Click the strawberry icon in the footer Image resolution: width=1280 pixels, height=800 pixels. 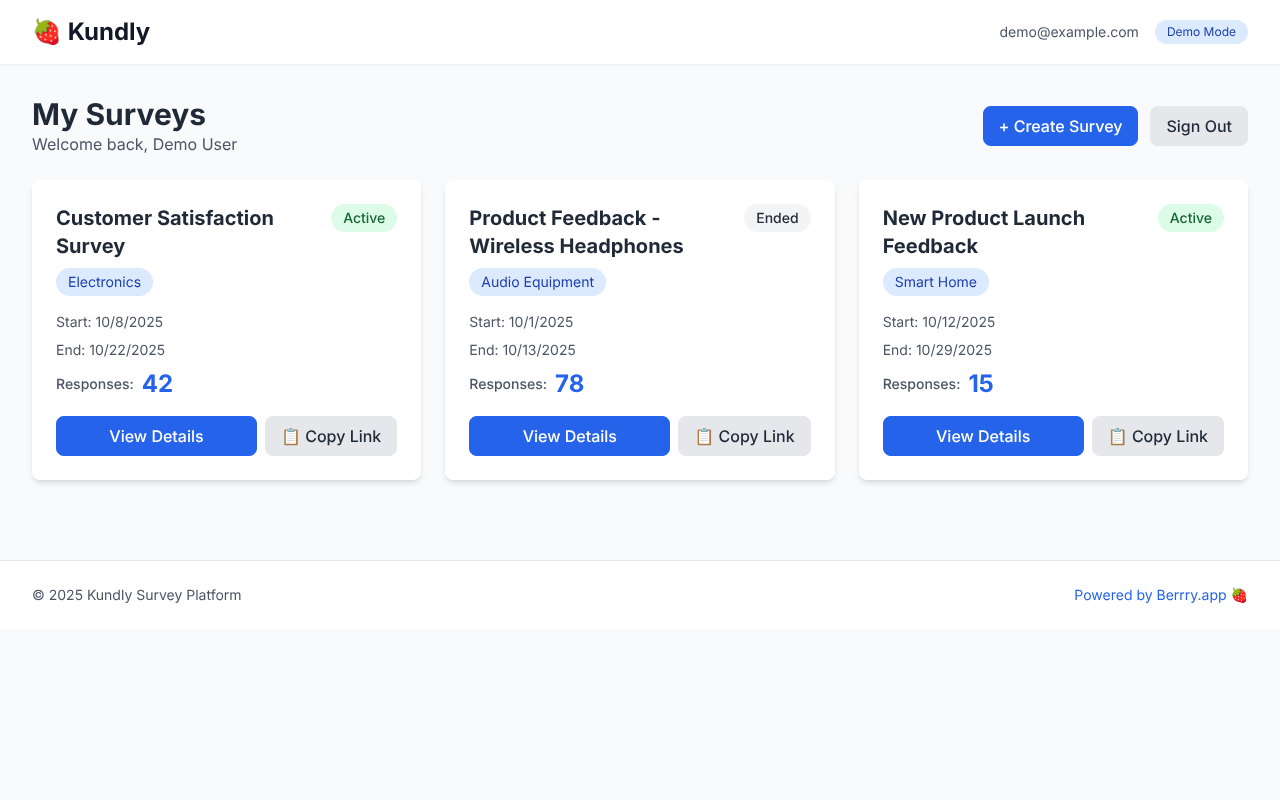click(1239, 595)
